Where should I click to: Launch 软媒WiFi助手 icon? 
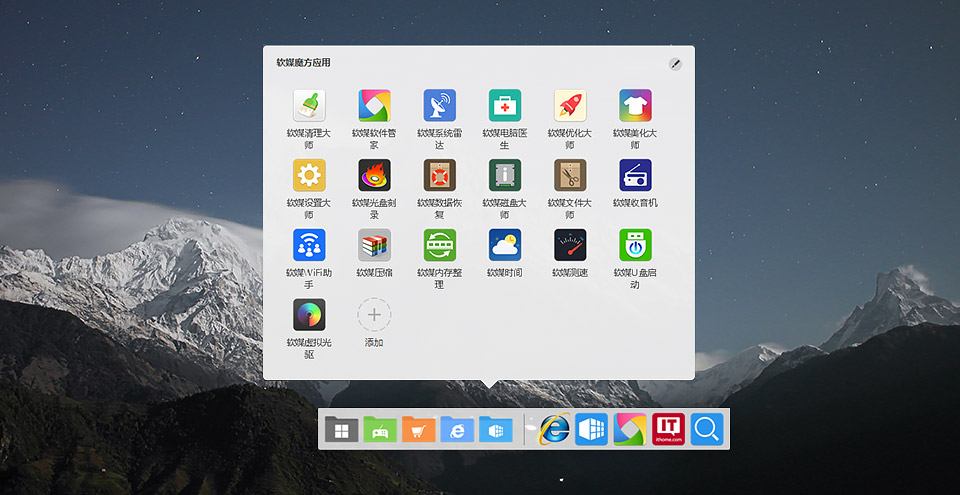point(309,245)
